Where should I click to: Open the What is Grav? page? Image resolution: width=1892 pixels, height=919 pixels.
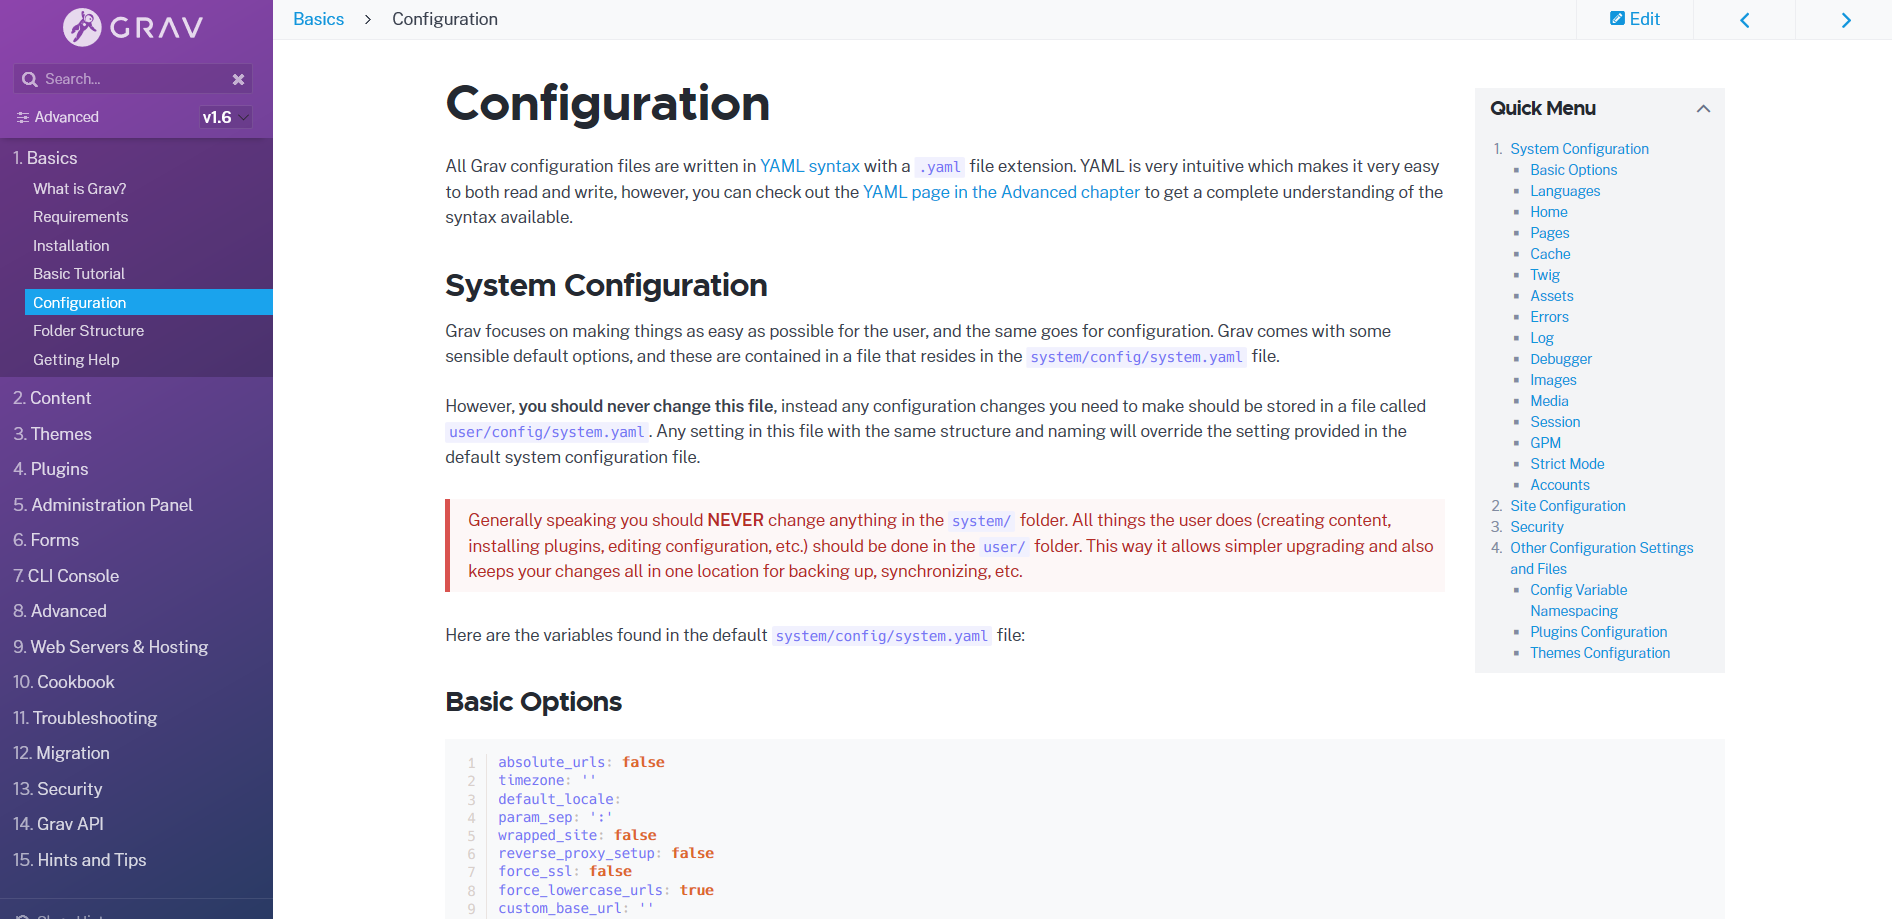pyautogui.click(x=80, y=188)
